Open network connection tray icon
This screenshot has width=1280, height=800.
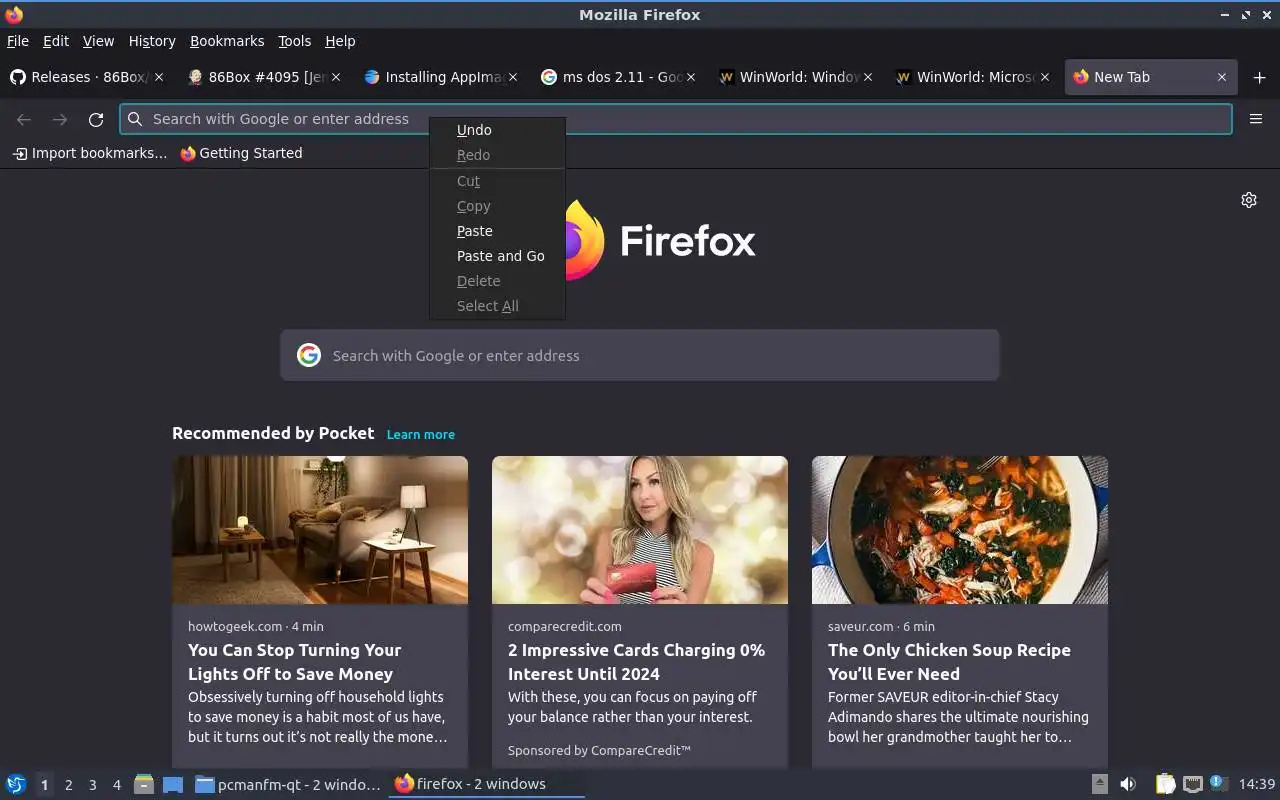pyautogui.click(x=1192, y=784)
